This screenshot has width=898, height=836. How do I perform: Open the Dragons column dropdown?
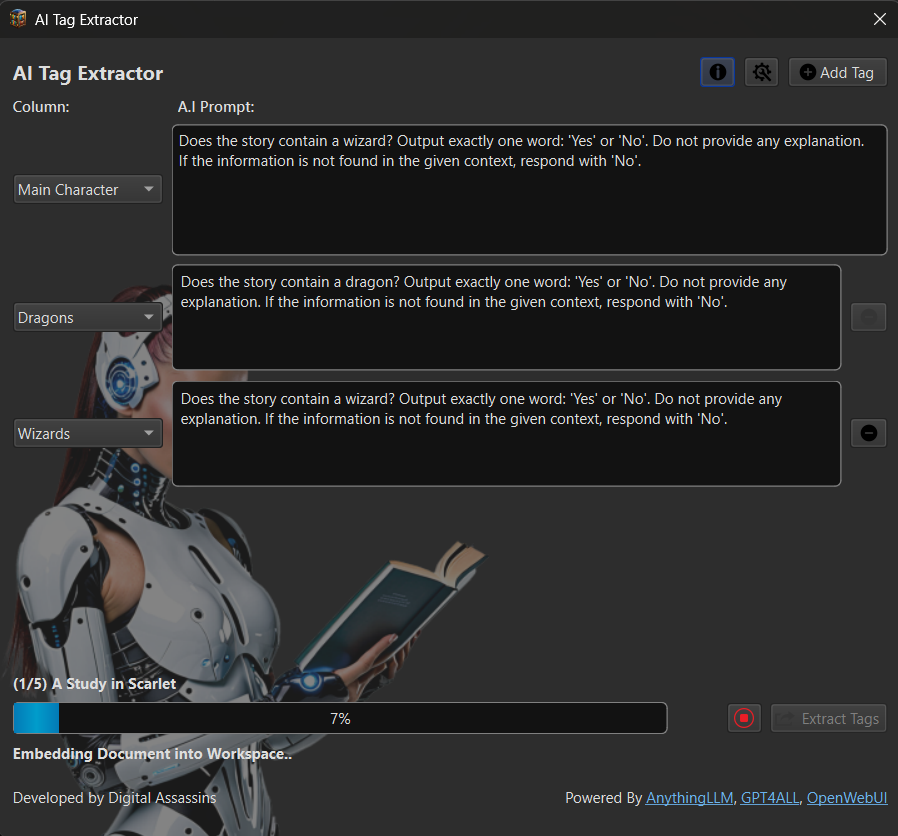tap(88, 317)
